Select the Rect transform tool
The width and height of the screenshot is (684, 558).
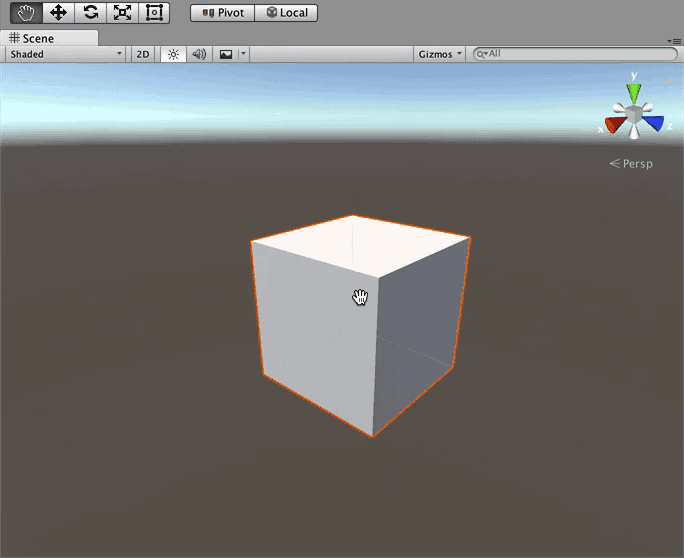point(154,13)
